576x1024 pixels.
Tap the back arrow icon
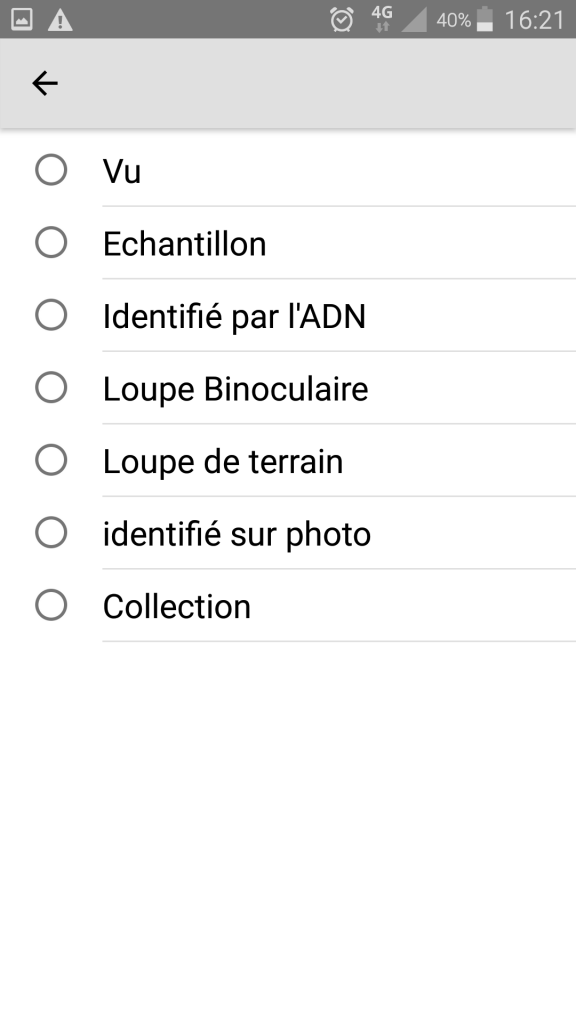click(45, 84)
